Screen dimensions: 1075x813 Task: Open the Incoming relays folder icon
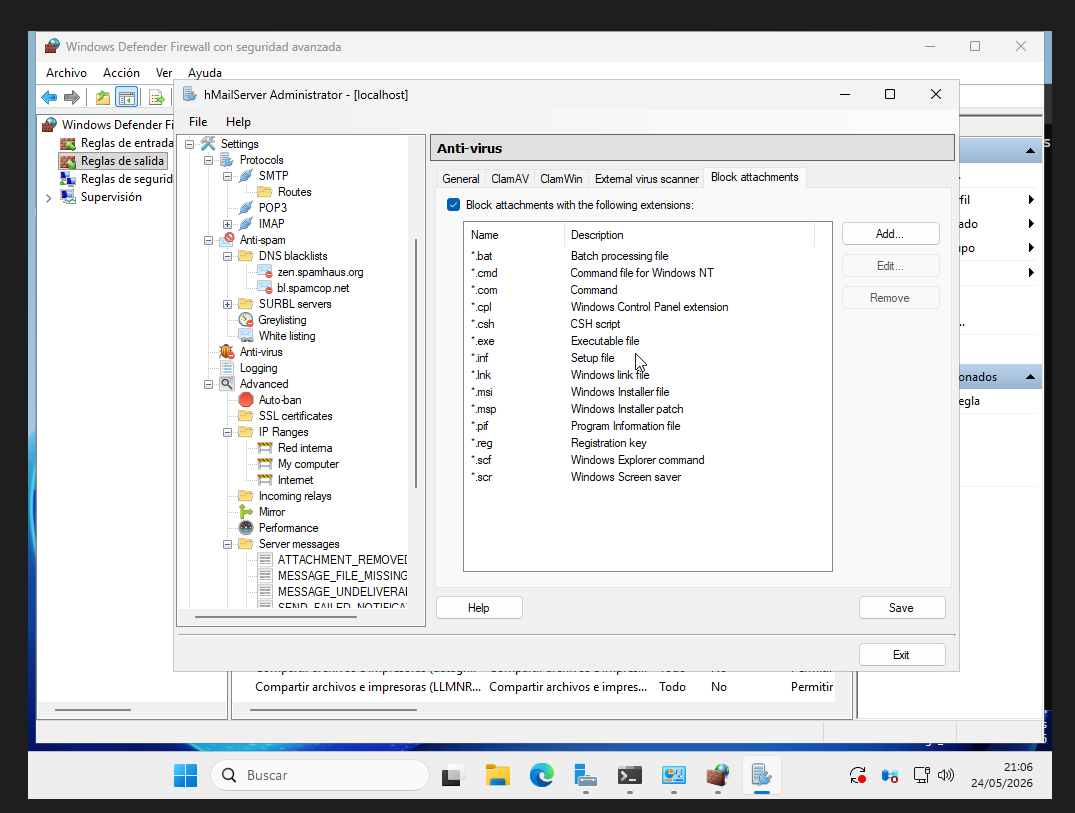tap(245, 496)
